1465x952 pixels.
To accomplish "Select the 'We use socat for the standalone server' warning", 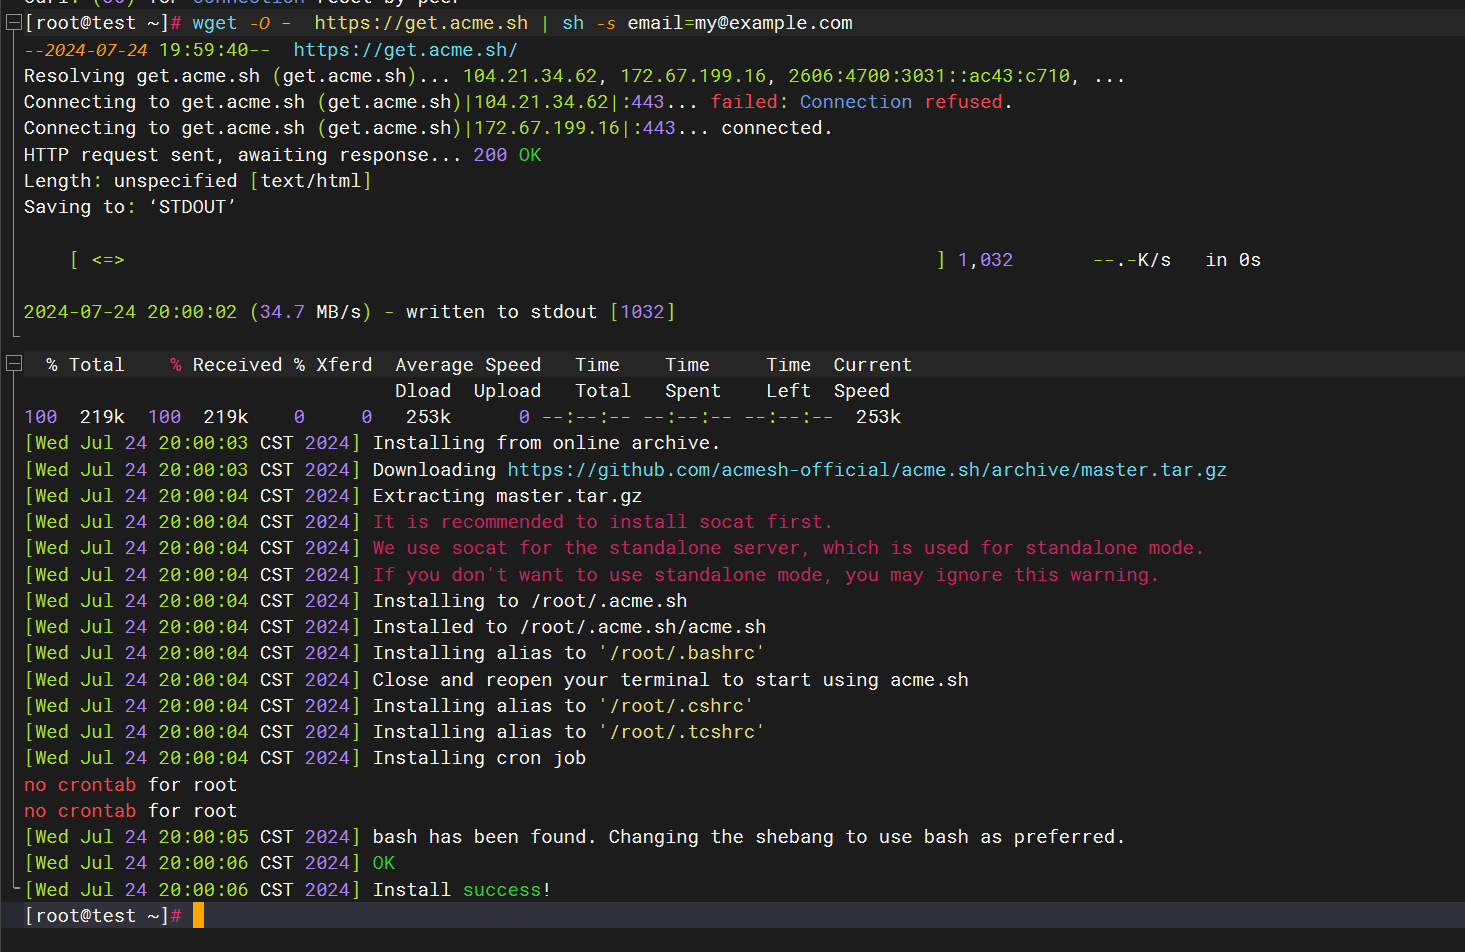I will click(586, 548).
